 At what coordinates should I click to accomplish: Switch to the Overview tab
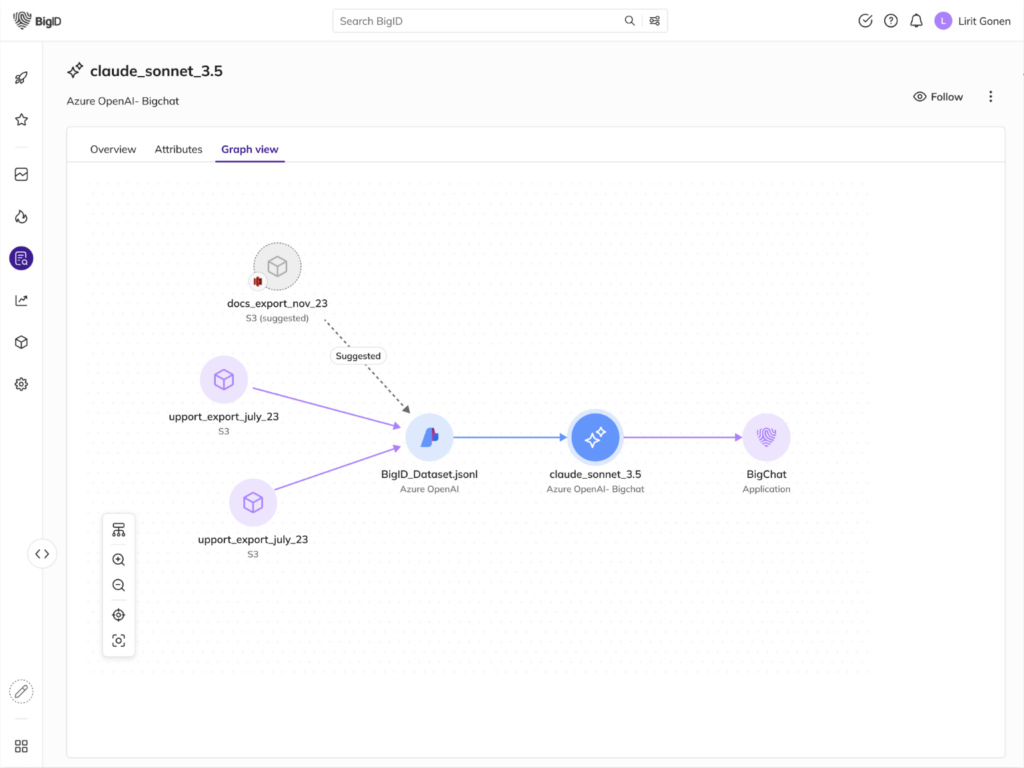(113, 150)
